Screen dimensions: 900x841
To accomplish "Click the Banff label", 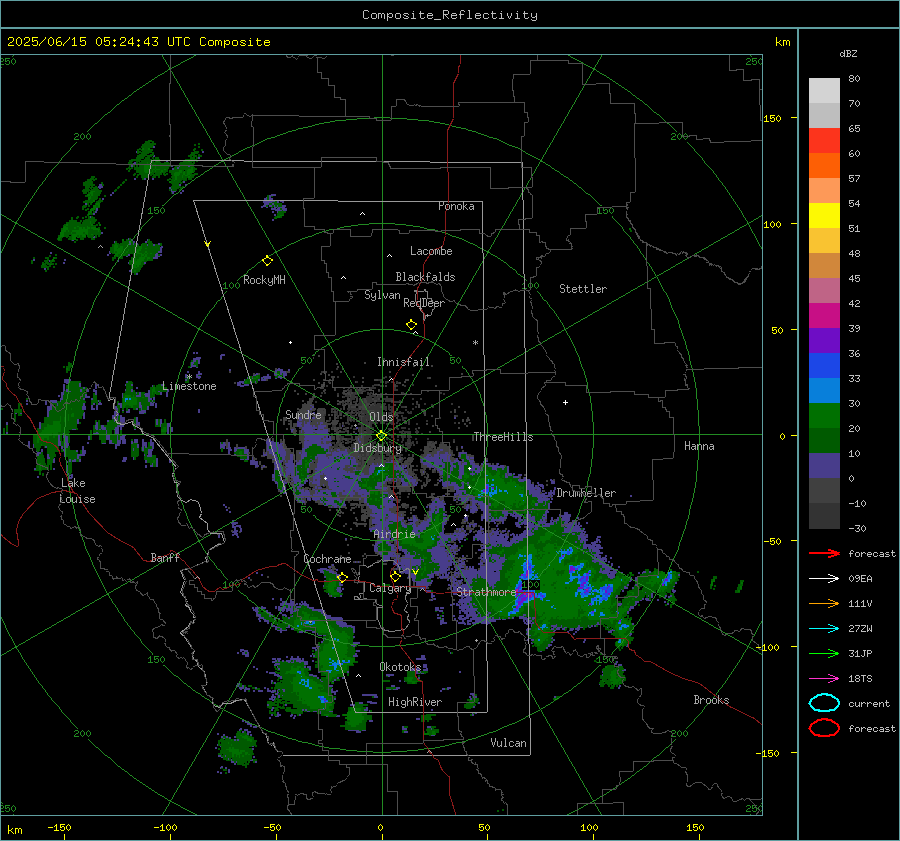I will click(165, 557).
